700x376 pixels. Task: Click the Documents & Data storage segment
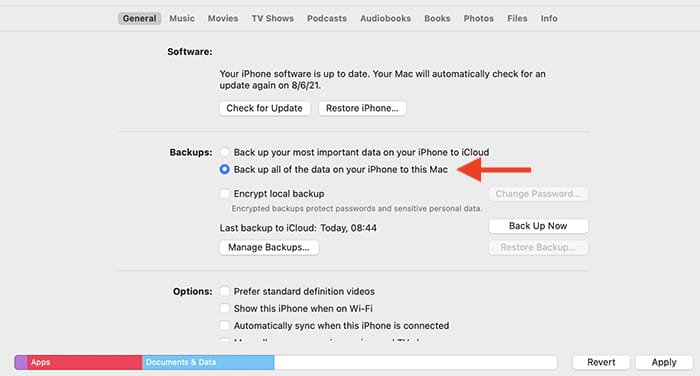point(208,362)
